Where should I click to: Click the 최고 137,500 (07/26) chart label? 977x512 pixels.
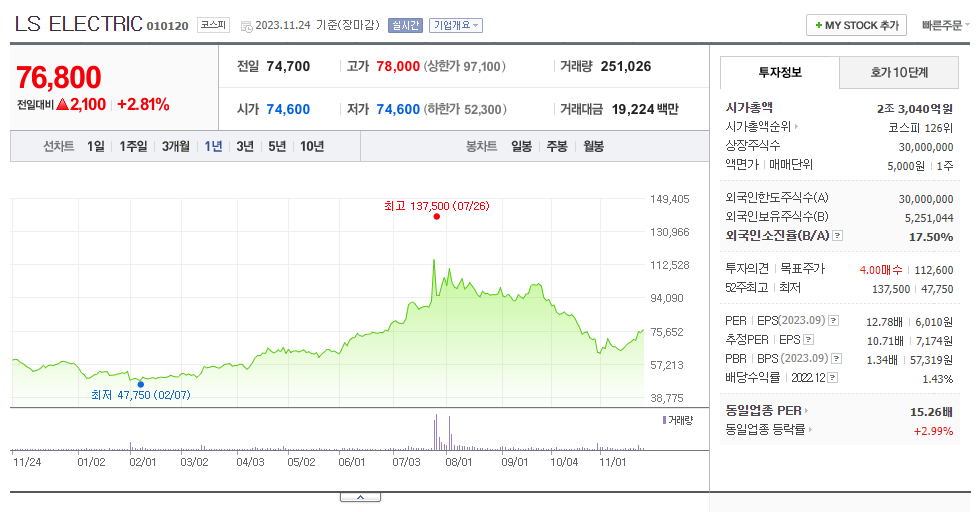437,206
